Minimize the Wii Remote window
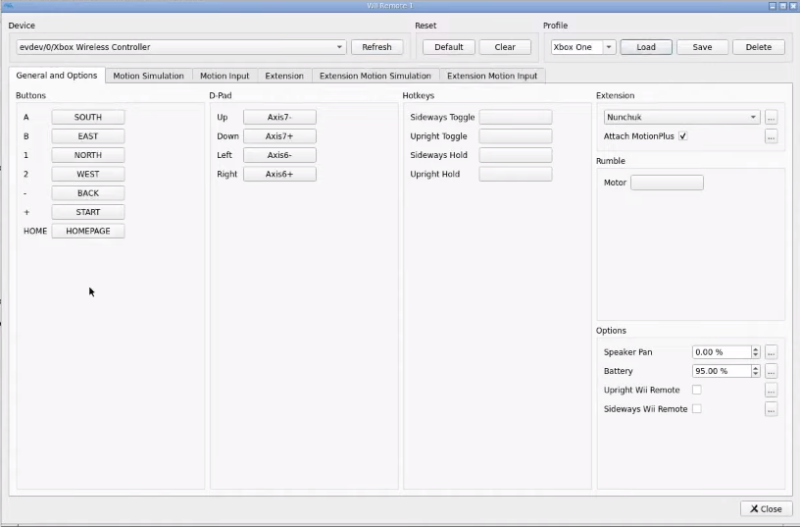The width and height of the screenshot is (800, 527). tap(772, 6)
